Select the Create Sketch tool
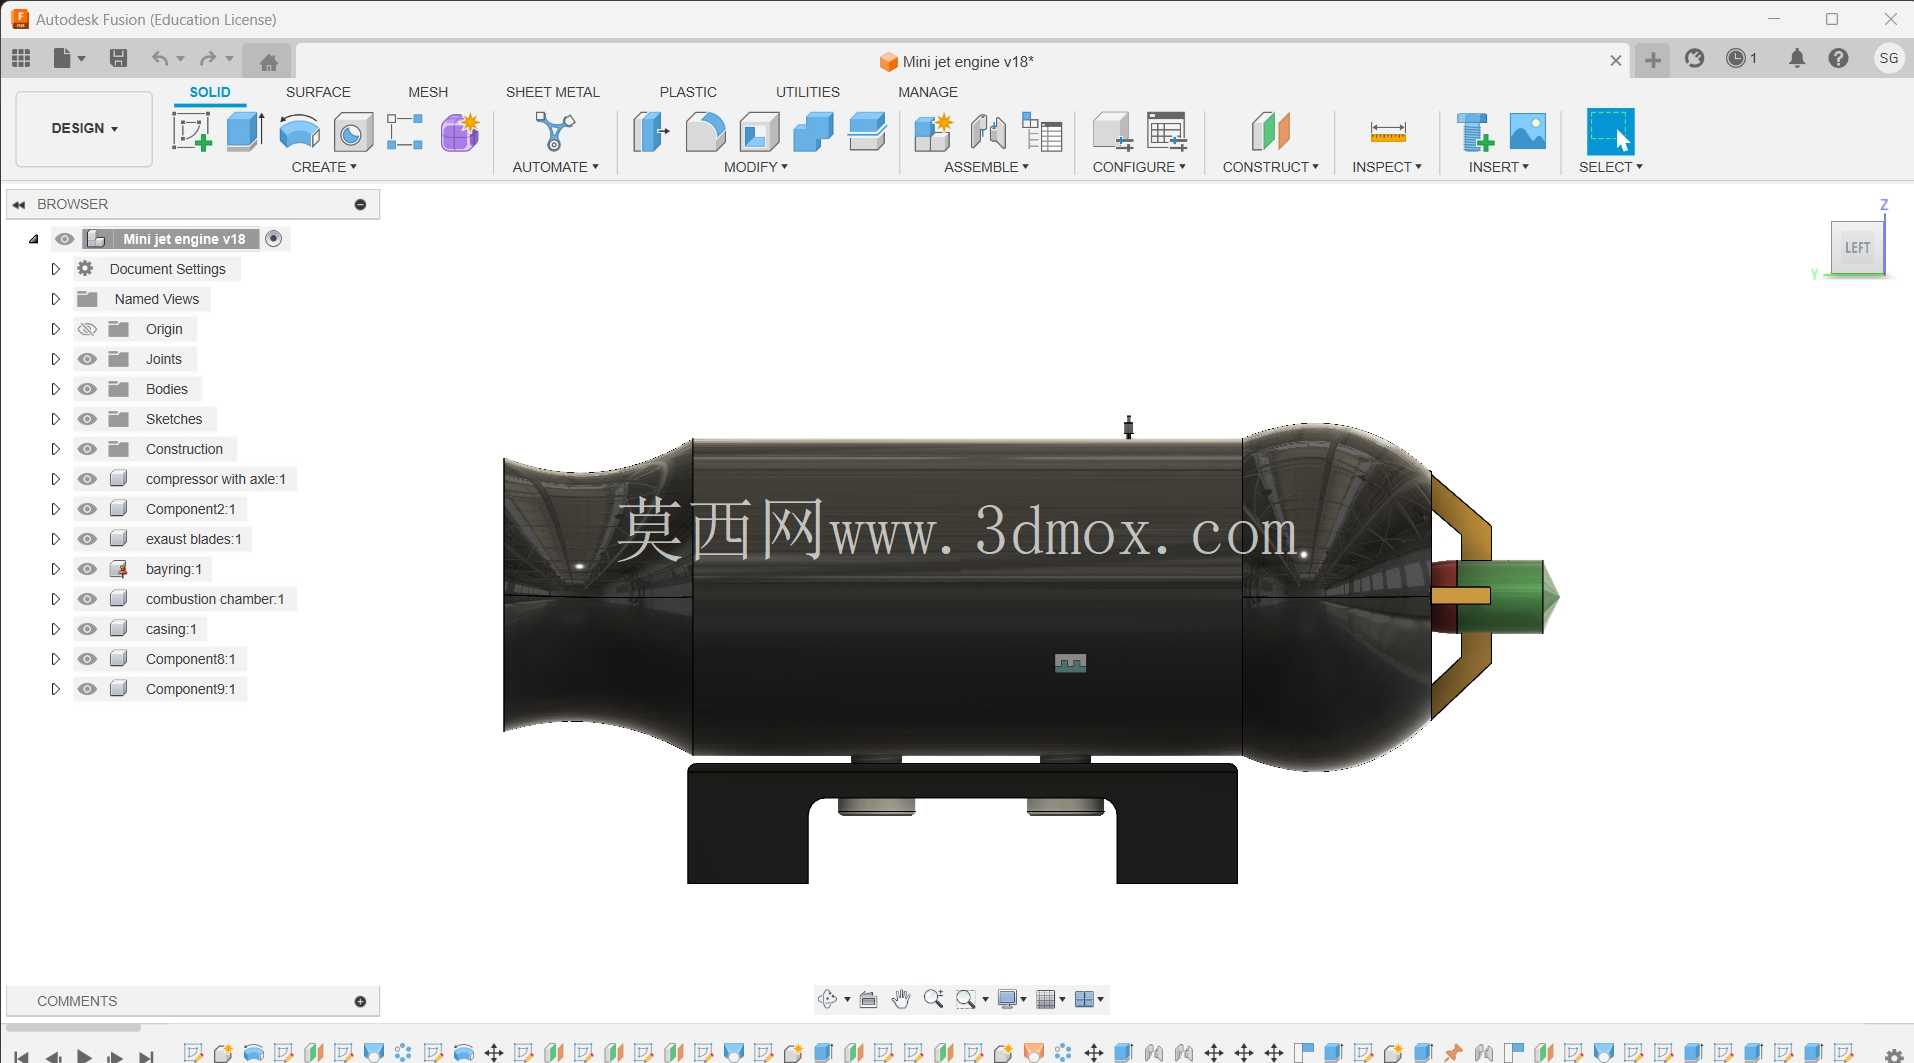 pyautogui.click(x=191, y=132)
